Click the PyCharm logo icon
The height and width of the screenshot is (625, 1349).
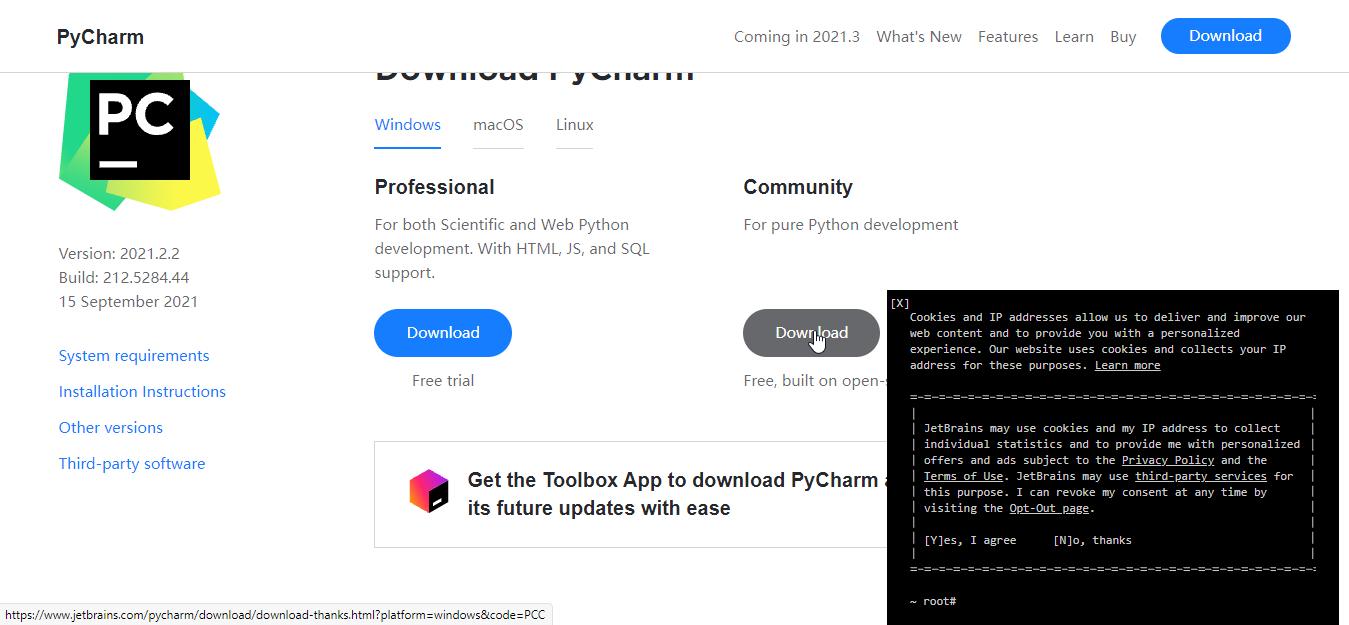tap(139, 141)
